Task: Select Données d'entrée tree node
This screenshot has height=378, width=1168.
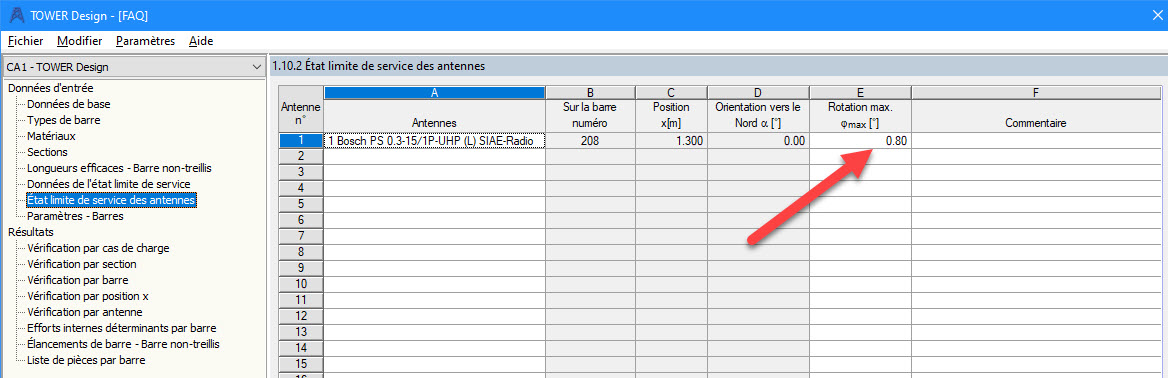Action: pyautogui.click(x=51, y=88)
